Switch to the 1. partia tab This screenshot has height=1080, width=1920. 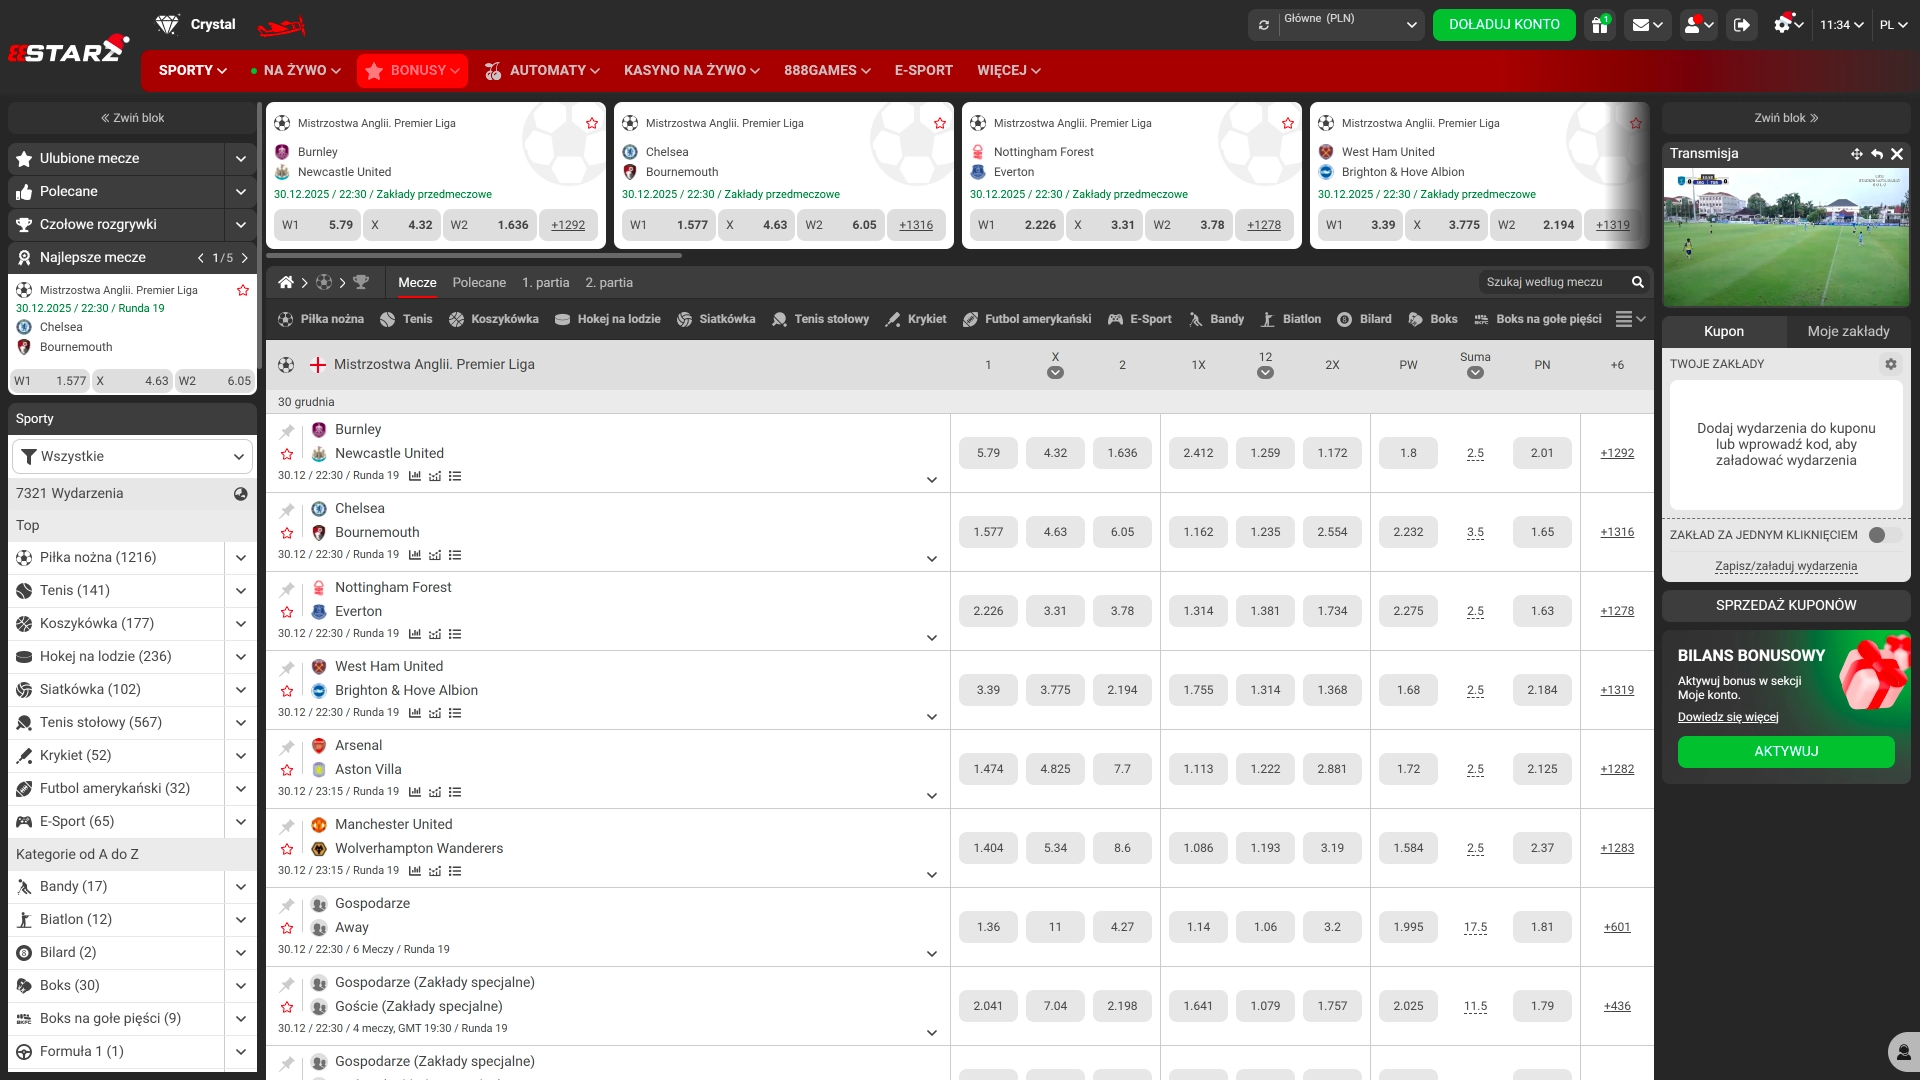(546, 283)
